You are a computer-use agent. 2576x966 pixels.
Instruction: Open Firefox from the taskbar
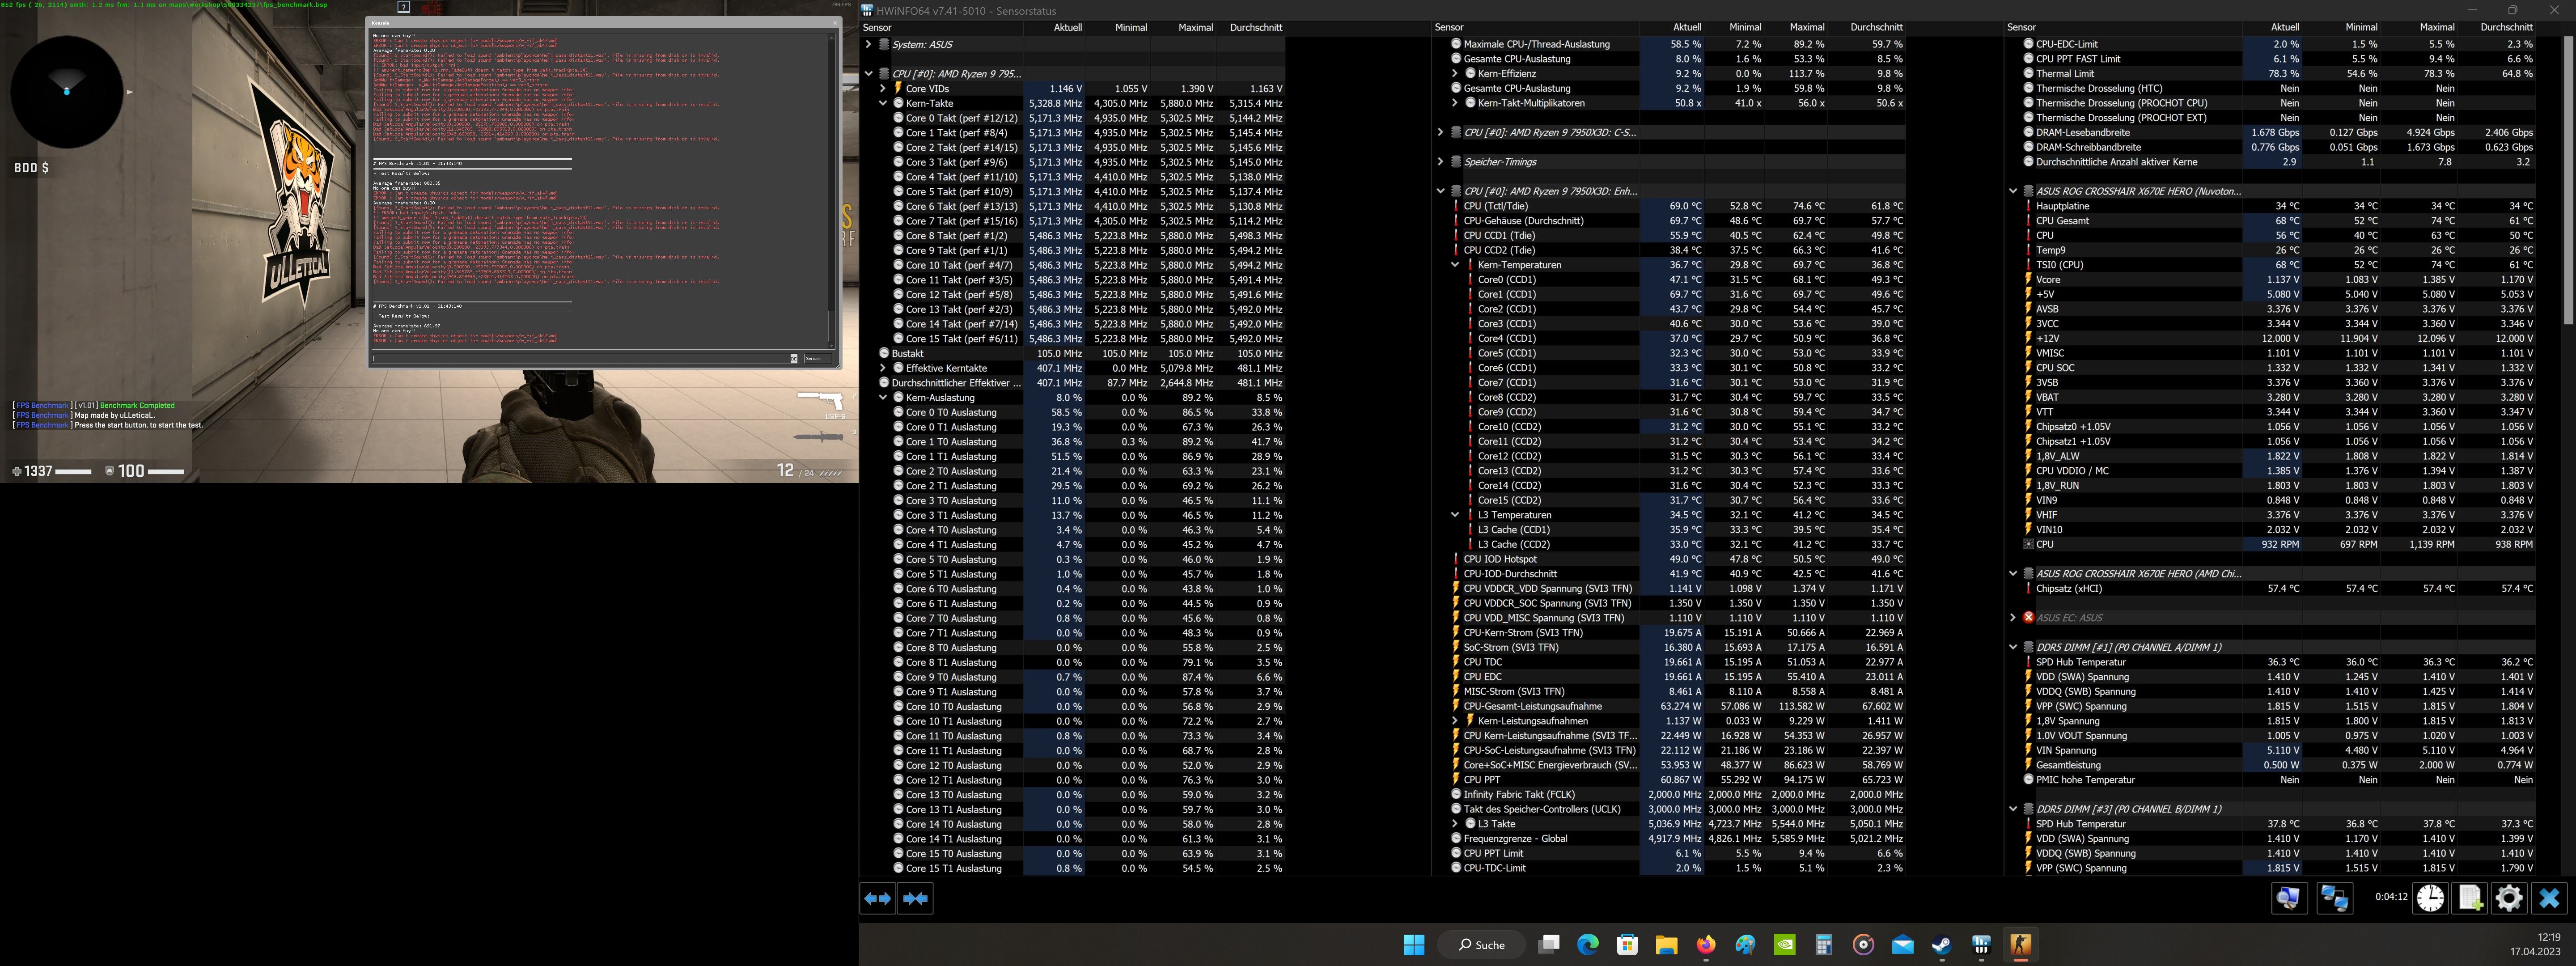pos(1706,944)
